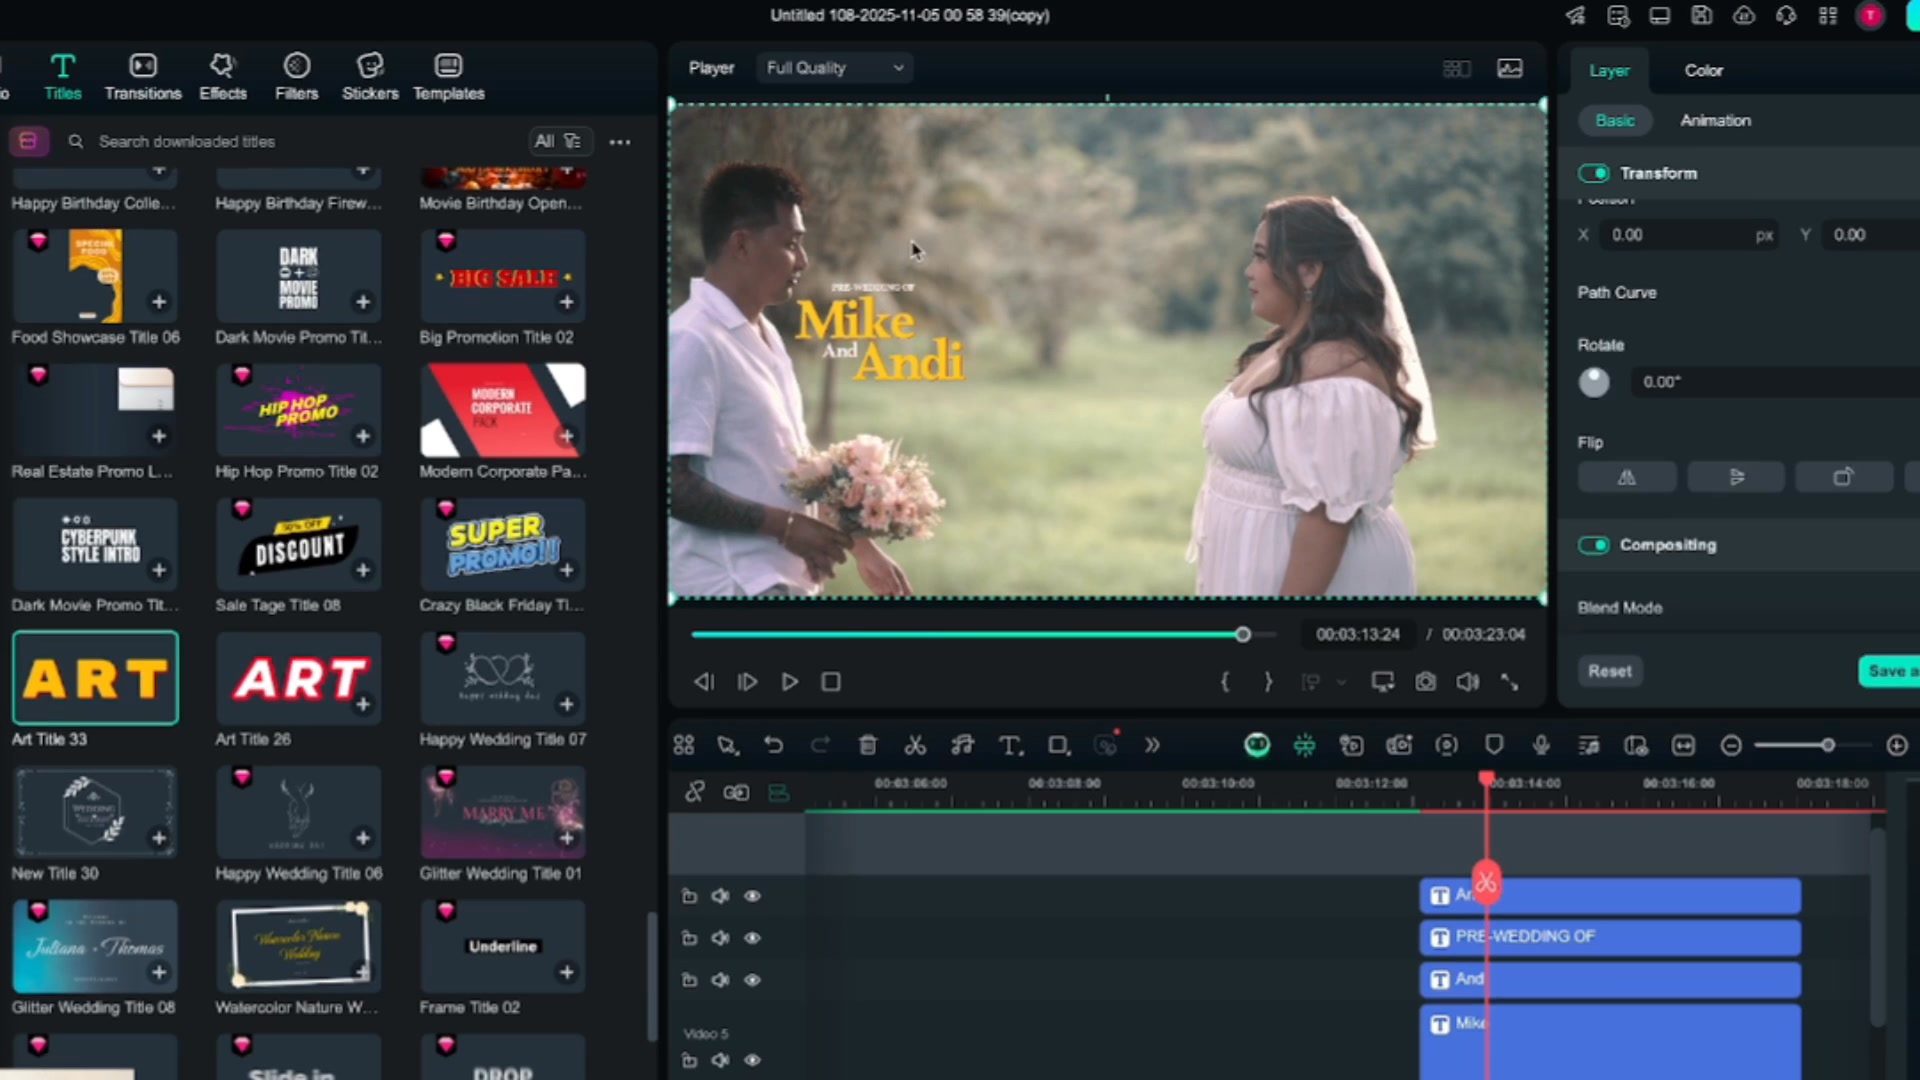Click the Discount Sale Tage Title 08 thumbnail

tap(298, 545)
